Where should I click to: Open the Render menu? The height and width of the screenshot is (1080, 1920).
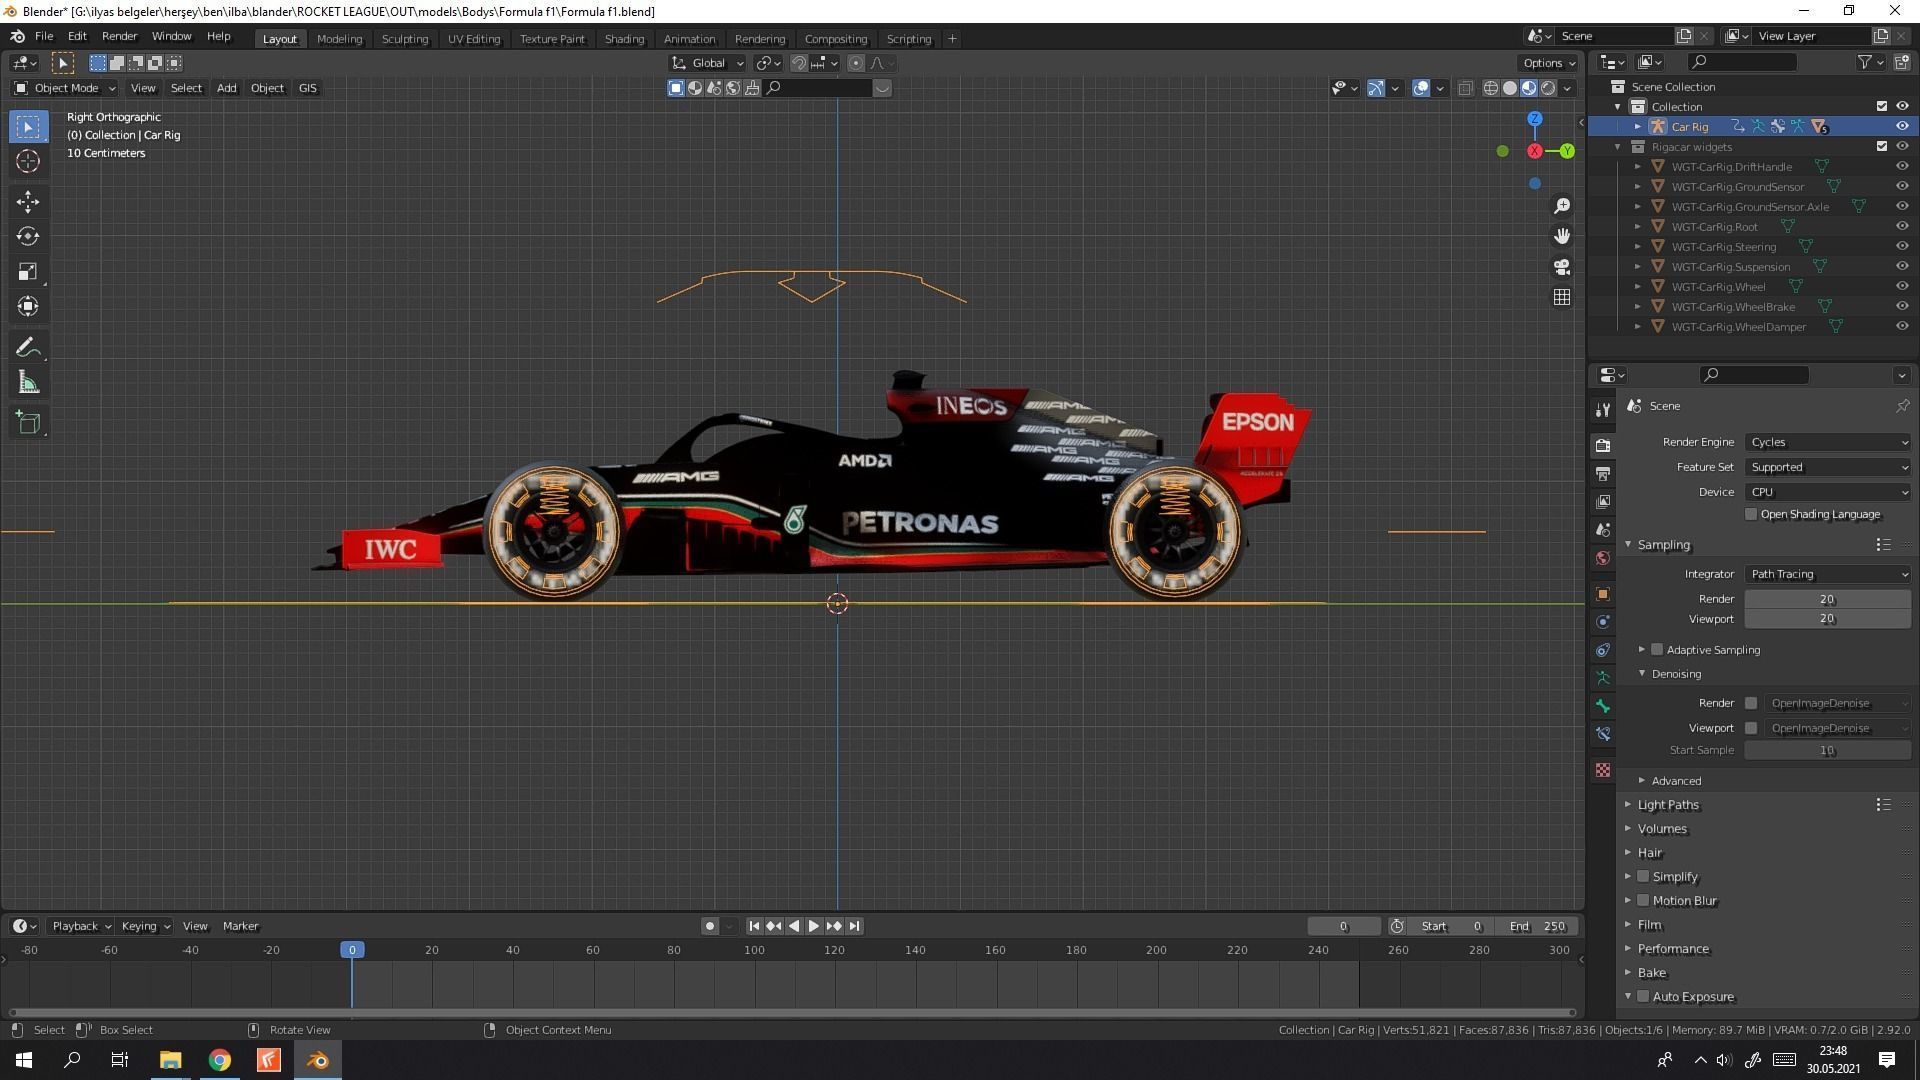[119, 36]
